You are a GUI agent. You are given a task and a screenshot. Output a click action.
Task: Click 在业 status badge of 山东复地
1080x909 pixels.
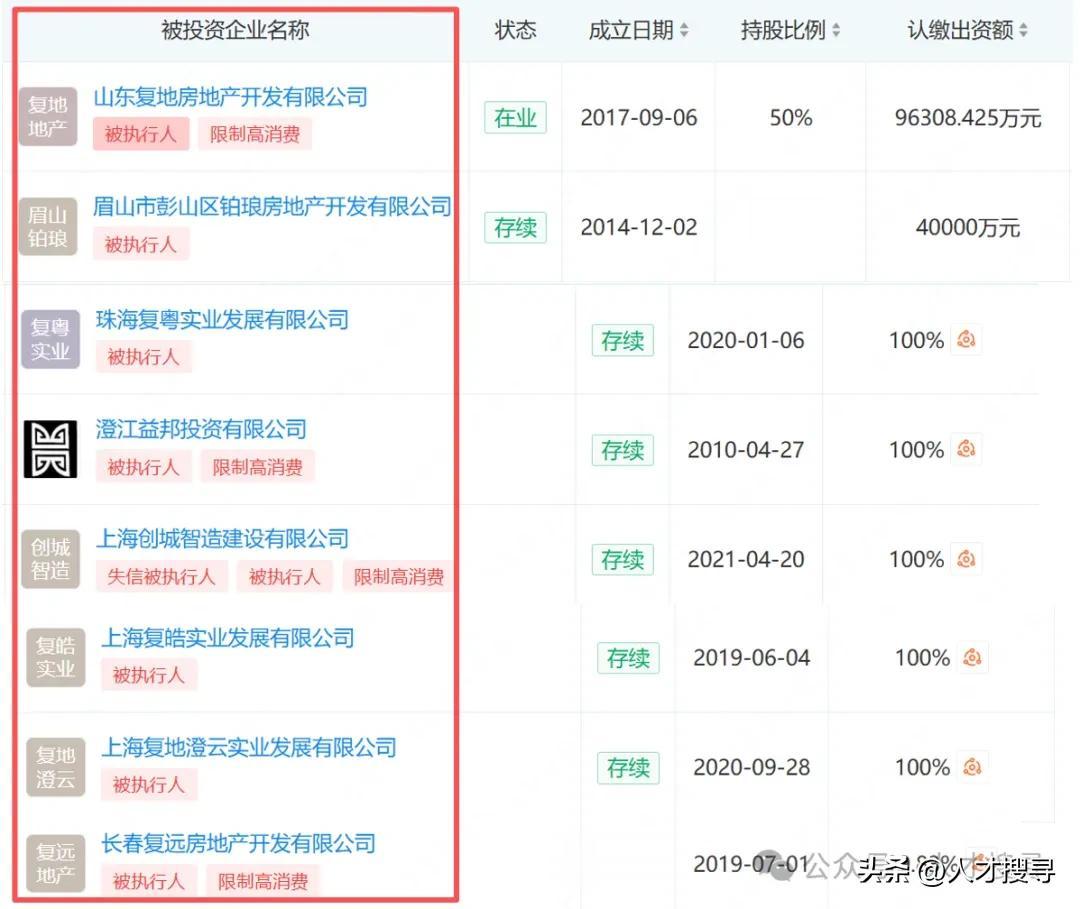515,118
